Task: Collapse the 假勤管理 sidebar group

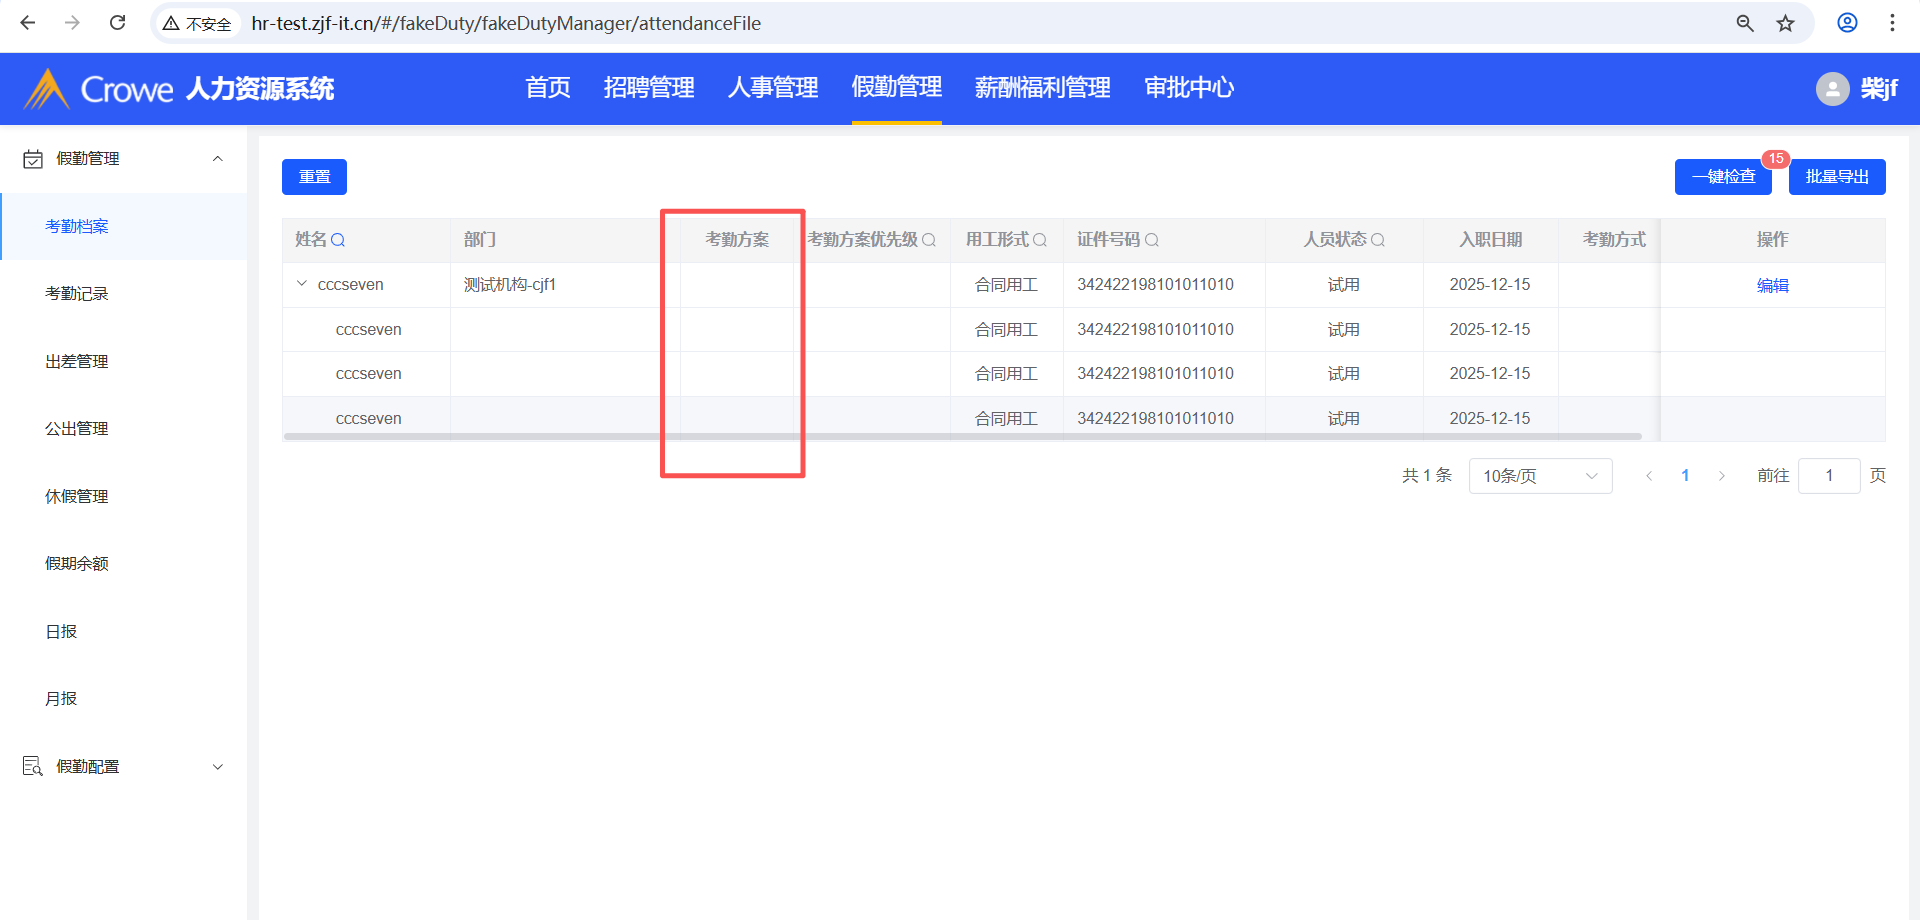Action: tap(218, 159)
